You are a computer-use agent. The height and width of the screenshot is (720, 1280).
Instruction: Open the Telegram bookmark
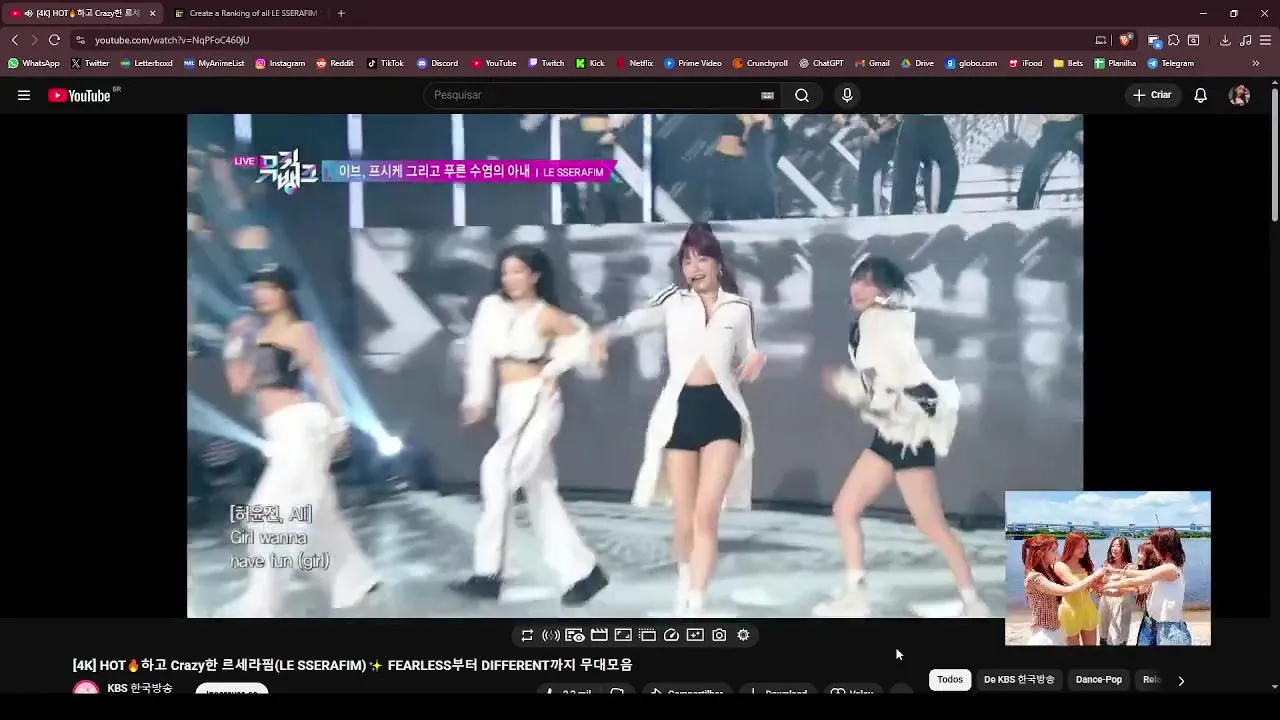tap(1171, 63)
